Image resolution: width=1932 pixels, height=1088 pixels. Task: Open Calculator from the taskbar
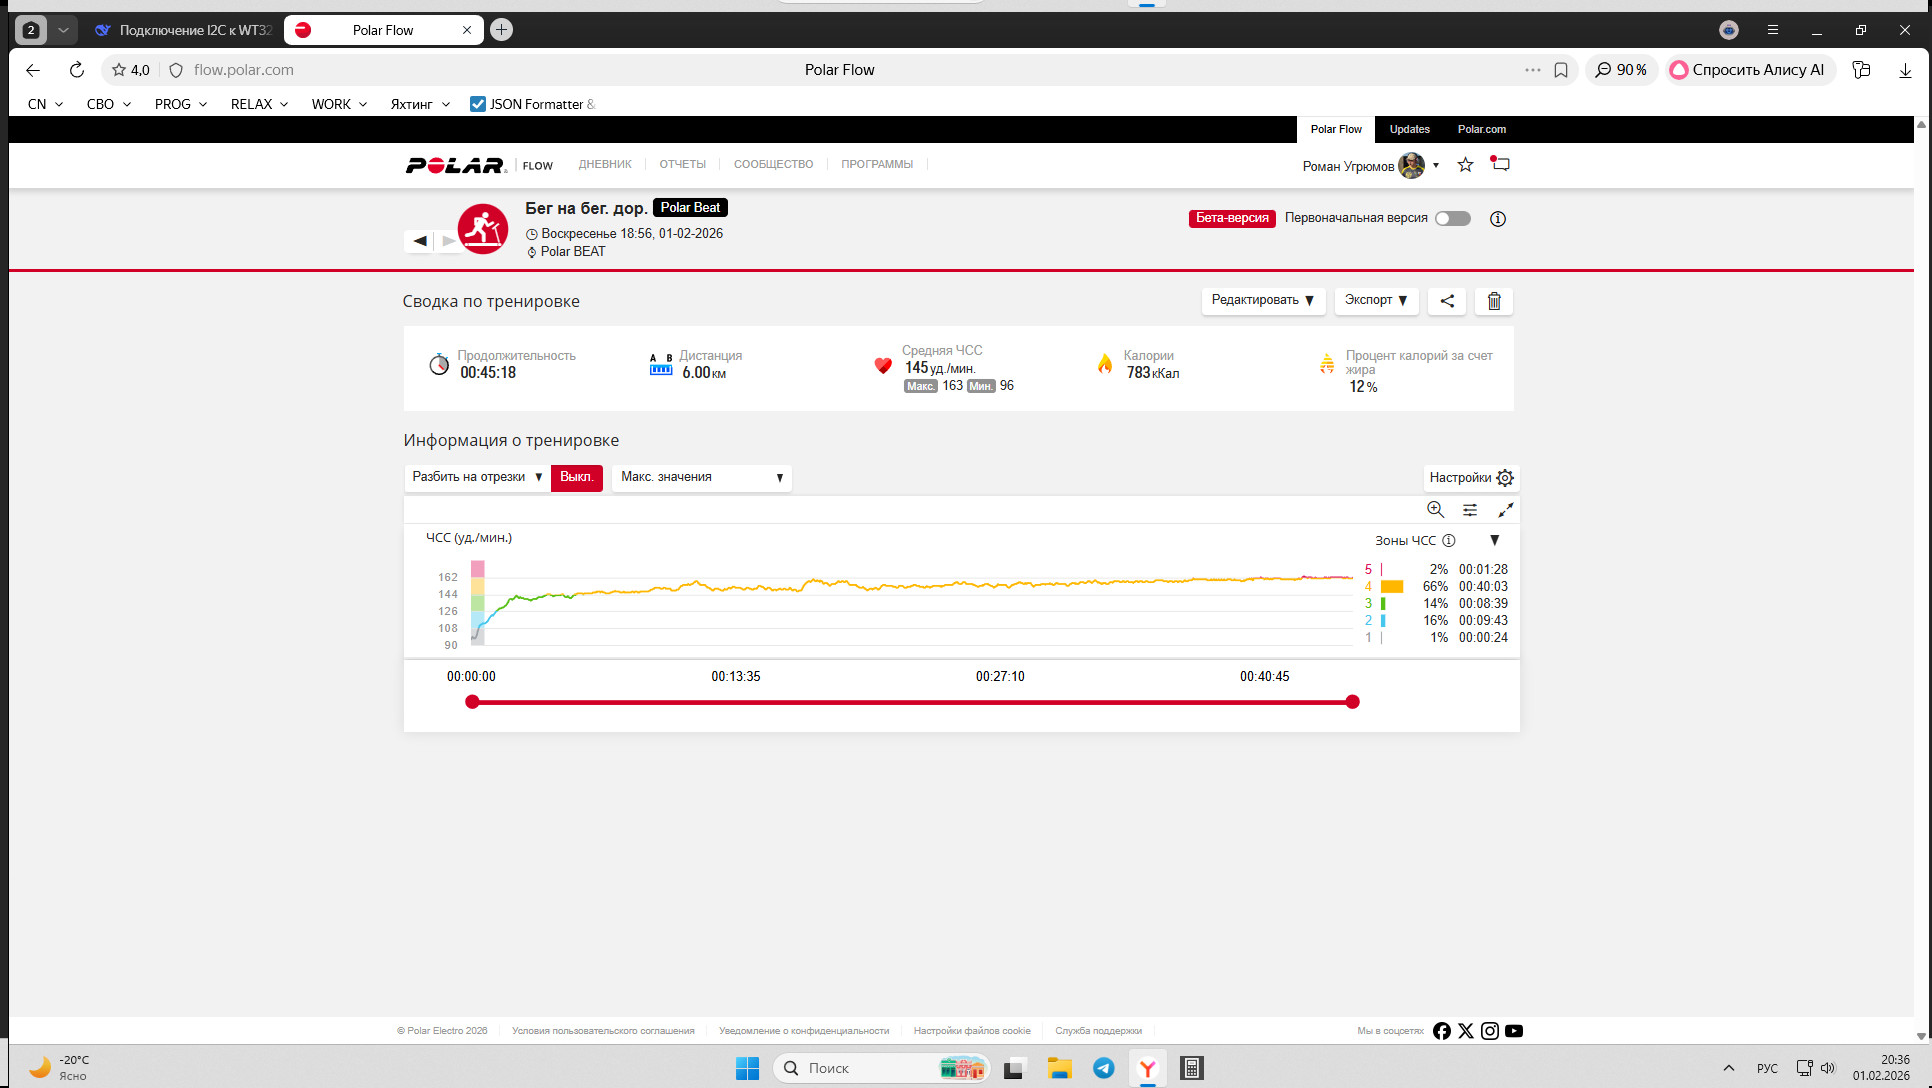pyautogui.click(x=1192, y=1068)
